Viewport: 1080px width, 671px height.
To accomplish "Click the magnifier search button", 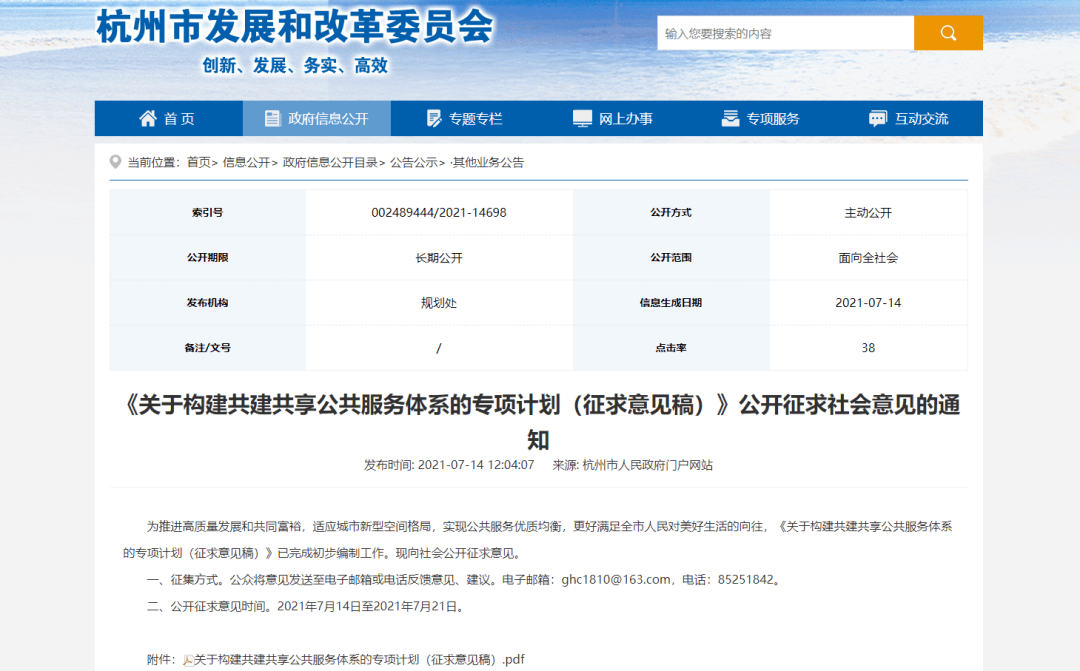I will [947, 32].
